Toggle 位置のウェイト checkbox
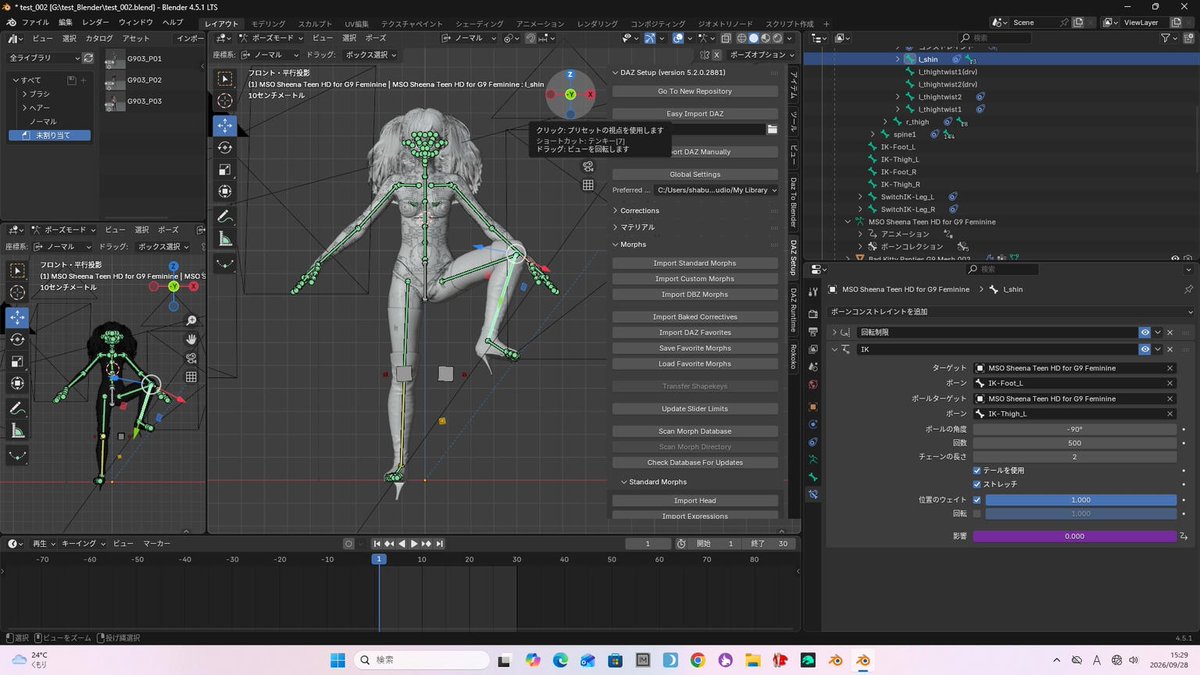This screenshot has width=1200, height=675. coord(977,499)
